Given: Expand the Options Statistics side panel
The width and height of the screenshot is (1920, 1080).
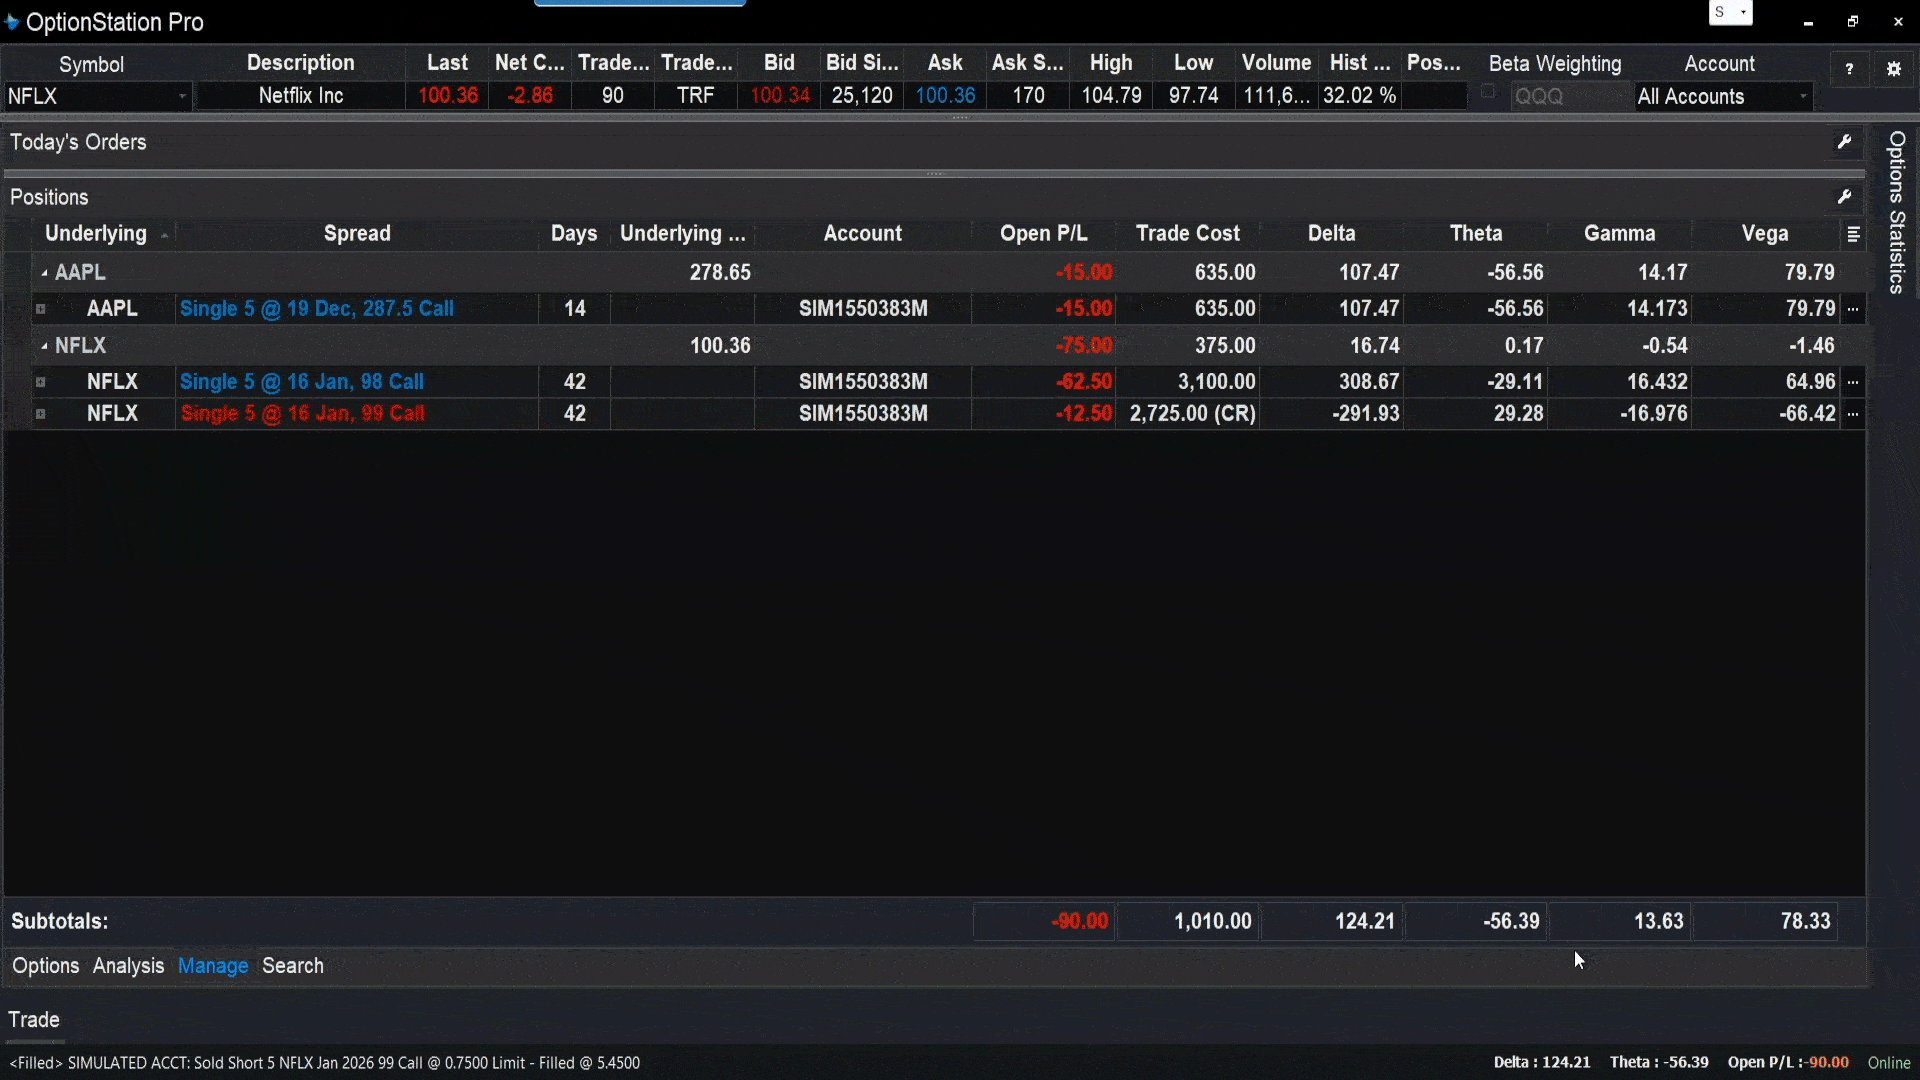Looking at the screenshot, I should click(1896, 212).
